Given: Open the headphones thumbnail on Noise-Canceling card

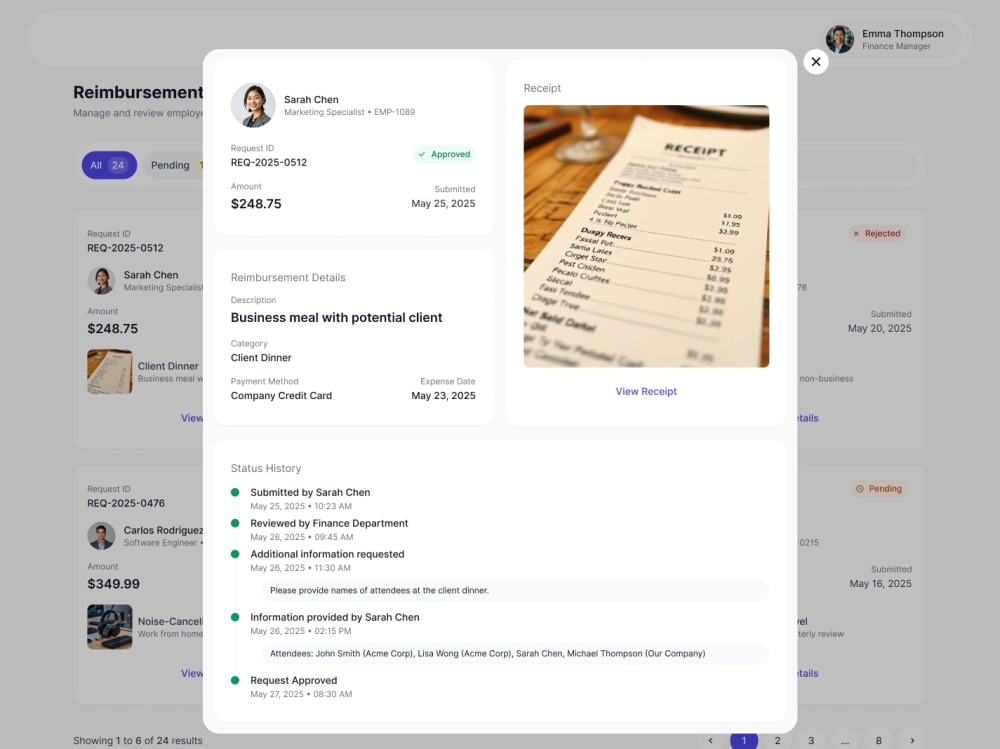Looking at the screenshot, I should pos(110,627).
